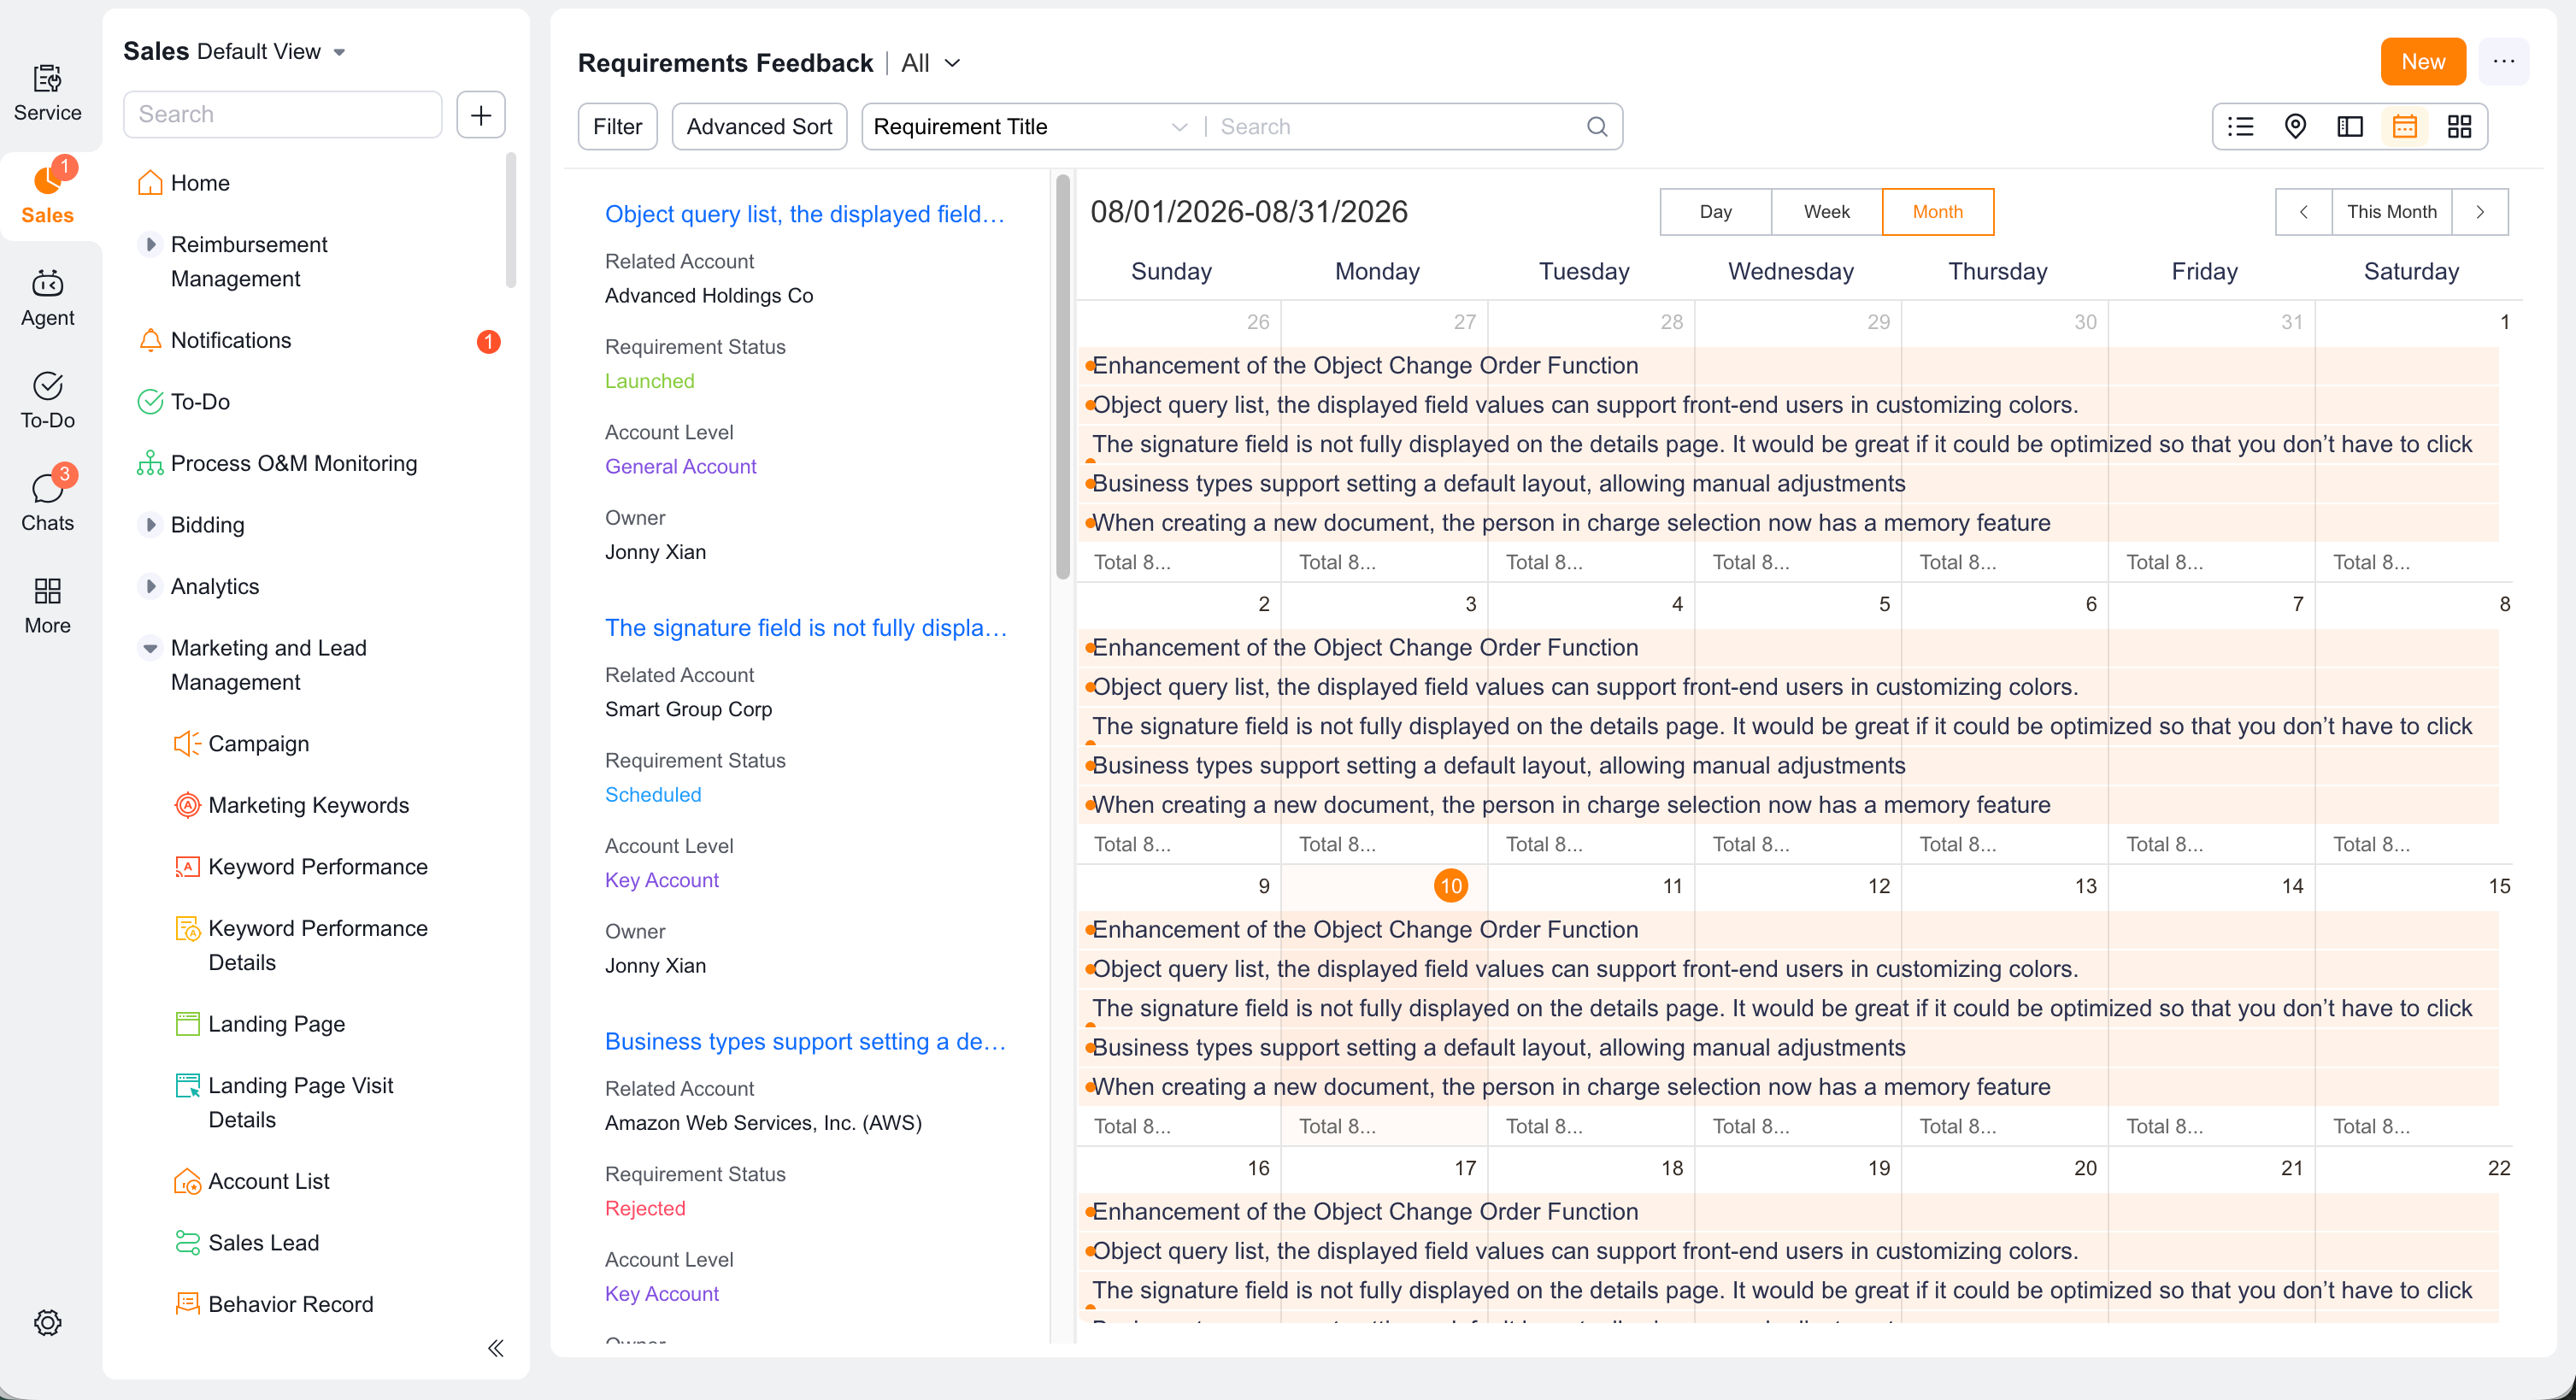
Task: Open the Campaign menu item
Action: click(x=258, y=744)
